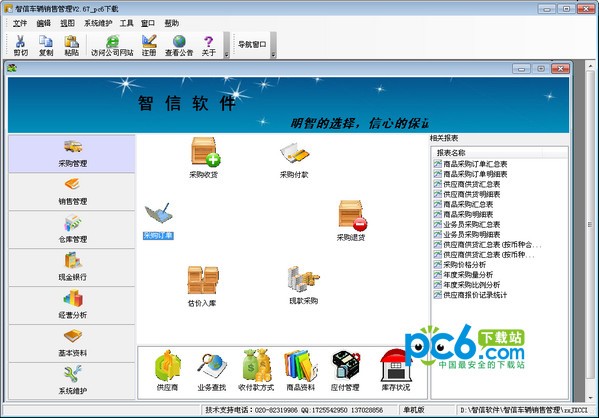Viewport: 599px width, 418px height.
Task: Open report 商品采购汇总表
Action: (463, 204)
